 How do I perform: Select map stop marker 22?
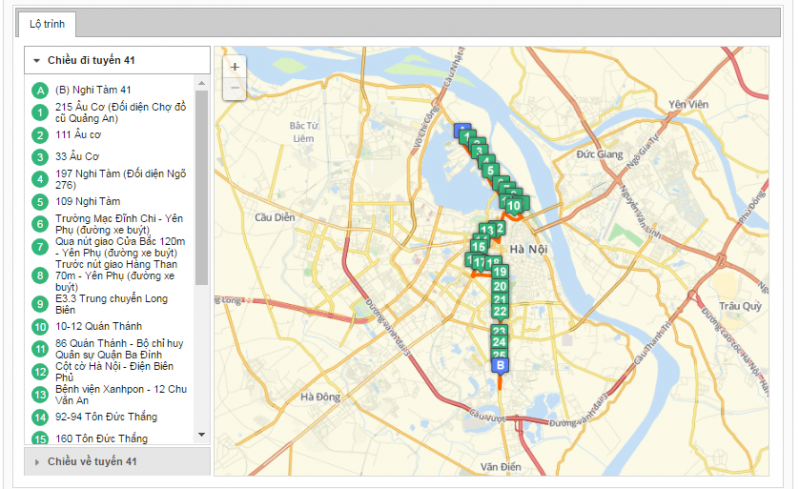(x=500, y=310)
